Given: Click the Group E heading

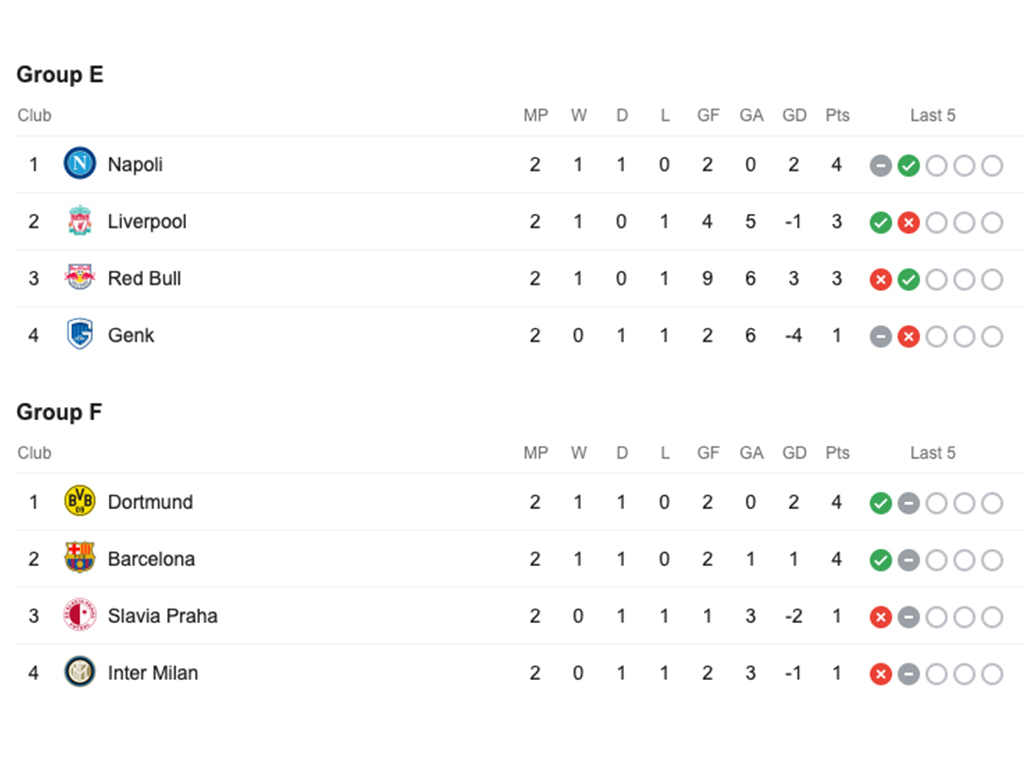Looking at the screenshot, I should [60, 74].
